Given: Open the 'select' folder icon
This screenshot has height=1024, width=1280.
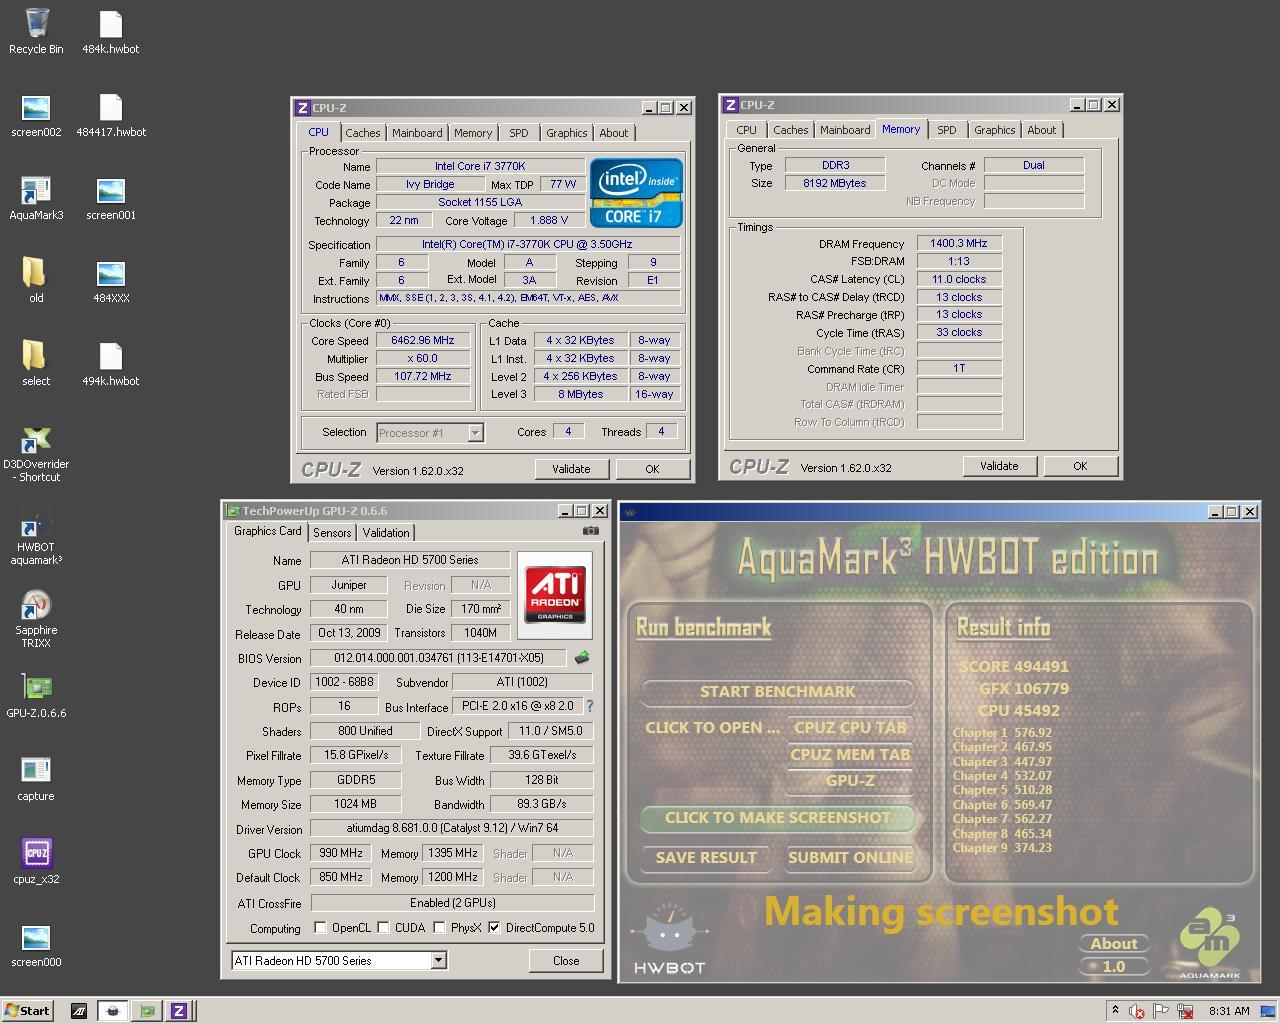Looking at the screenshot, I should [36, 364].
